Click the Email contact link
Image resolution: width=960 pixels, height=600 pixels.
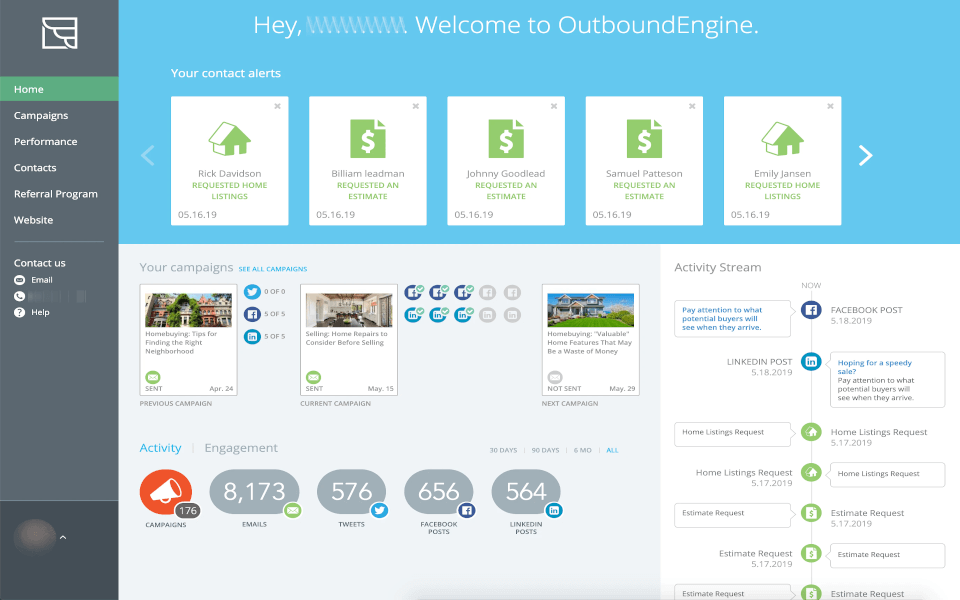pos(42,280)
